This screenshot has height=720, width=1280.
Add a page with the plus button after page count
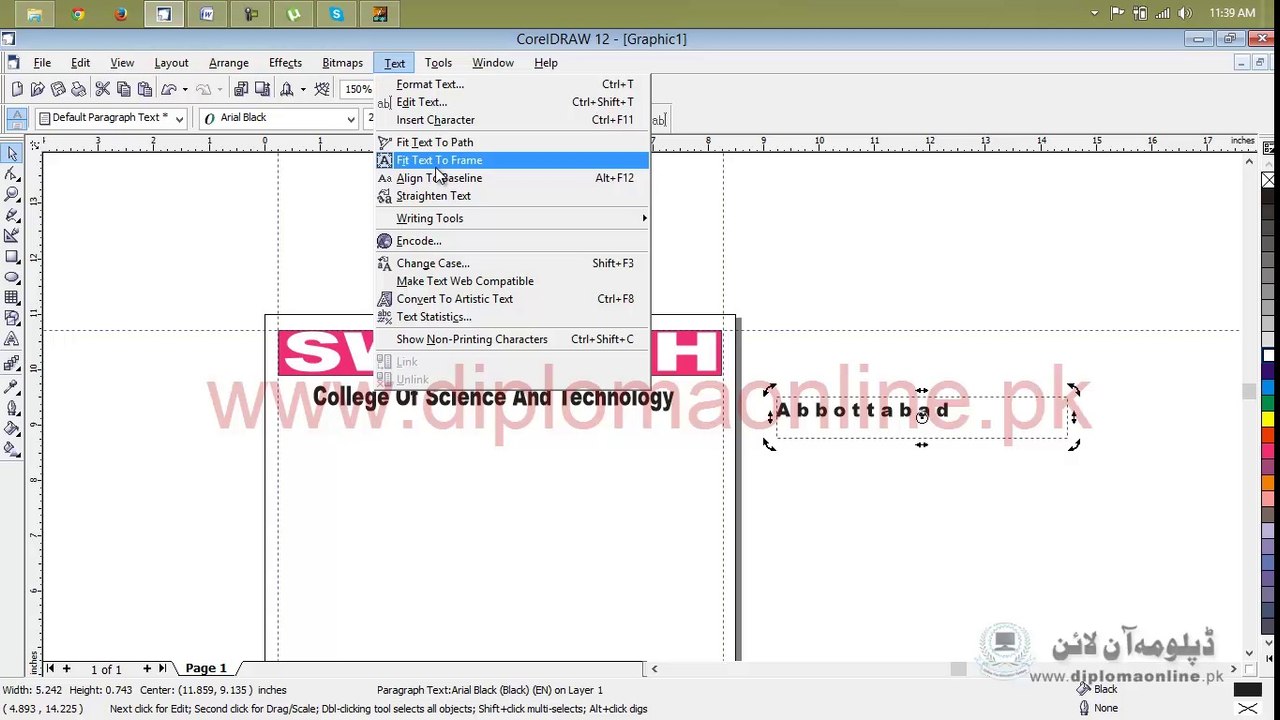click(146, 668)
